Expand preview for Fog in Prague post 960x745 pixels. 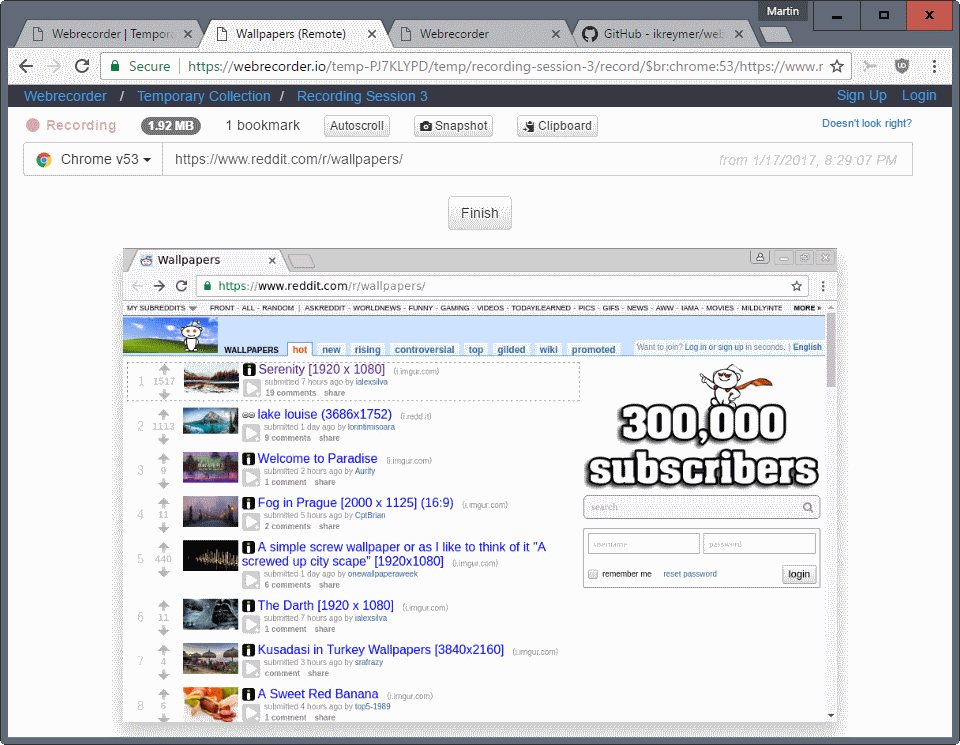251,521
